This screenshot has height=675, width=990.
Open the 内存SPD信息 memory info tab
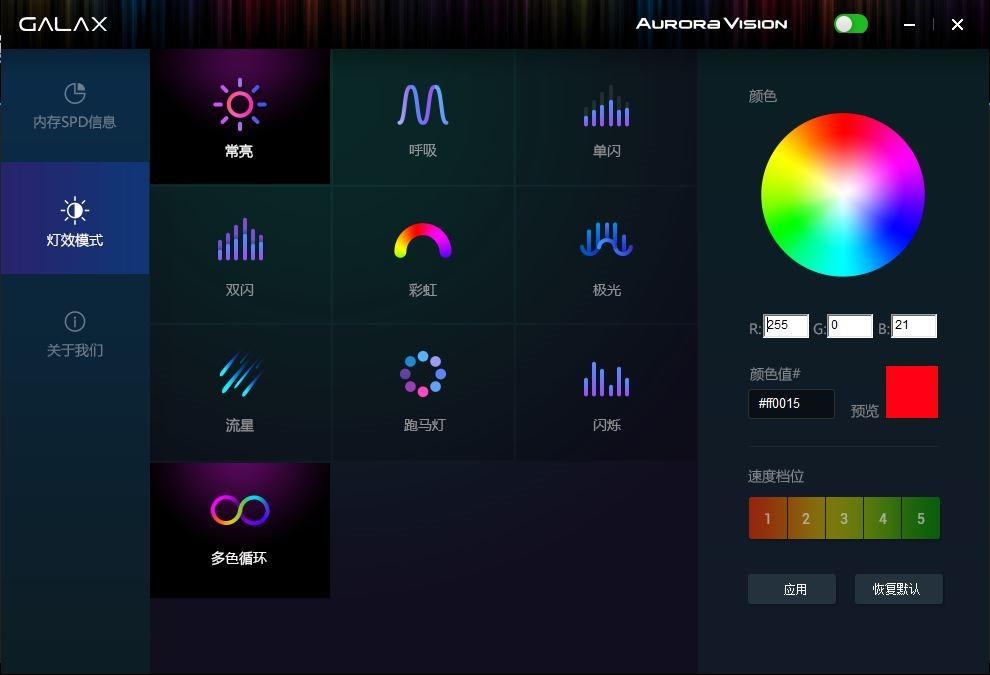(75, 106)
